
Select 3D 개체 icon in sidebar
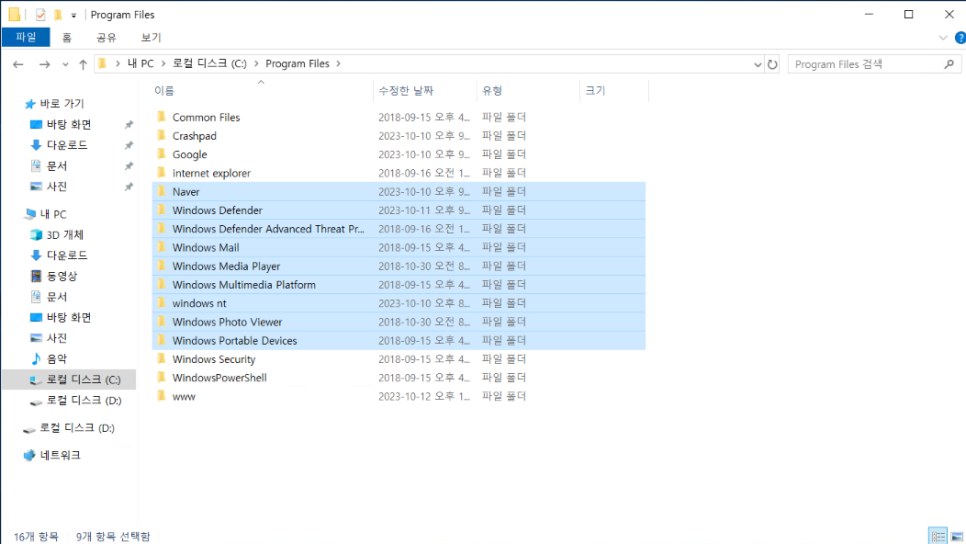(x=37, y=235)
